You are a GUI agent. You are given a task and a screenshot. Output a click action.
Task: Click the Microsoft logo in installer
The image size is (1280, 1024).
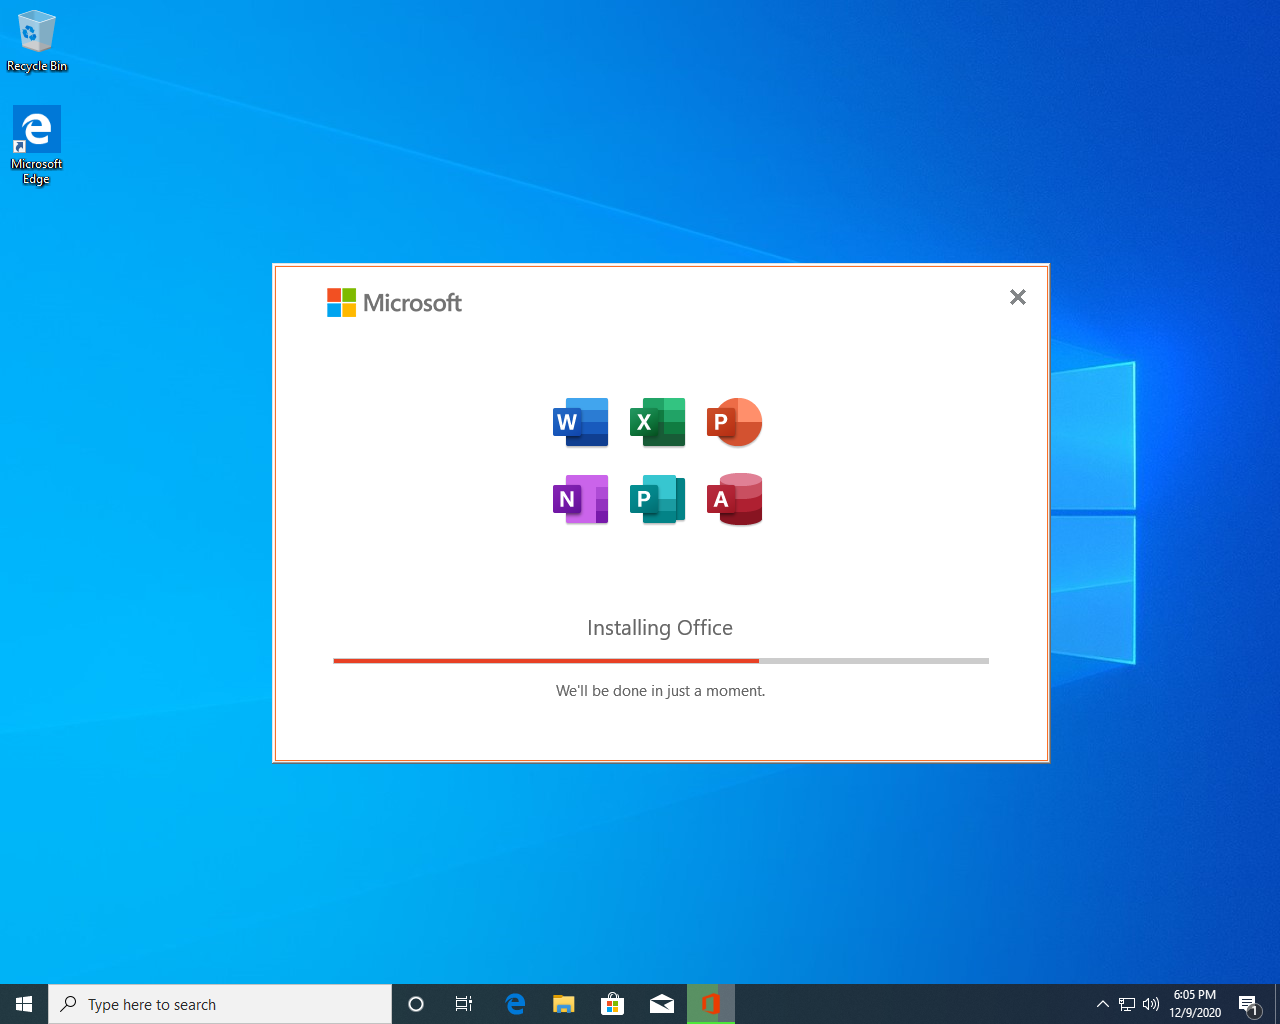395,303
